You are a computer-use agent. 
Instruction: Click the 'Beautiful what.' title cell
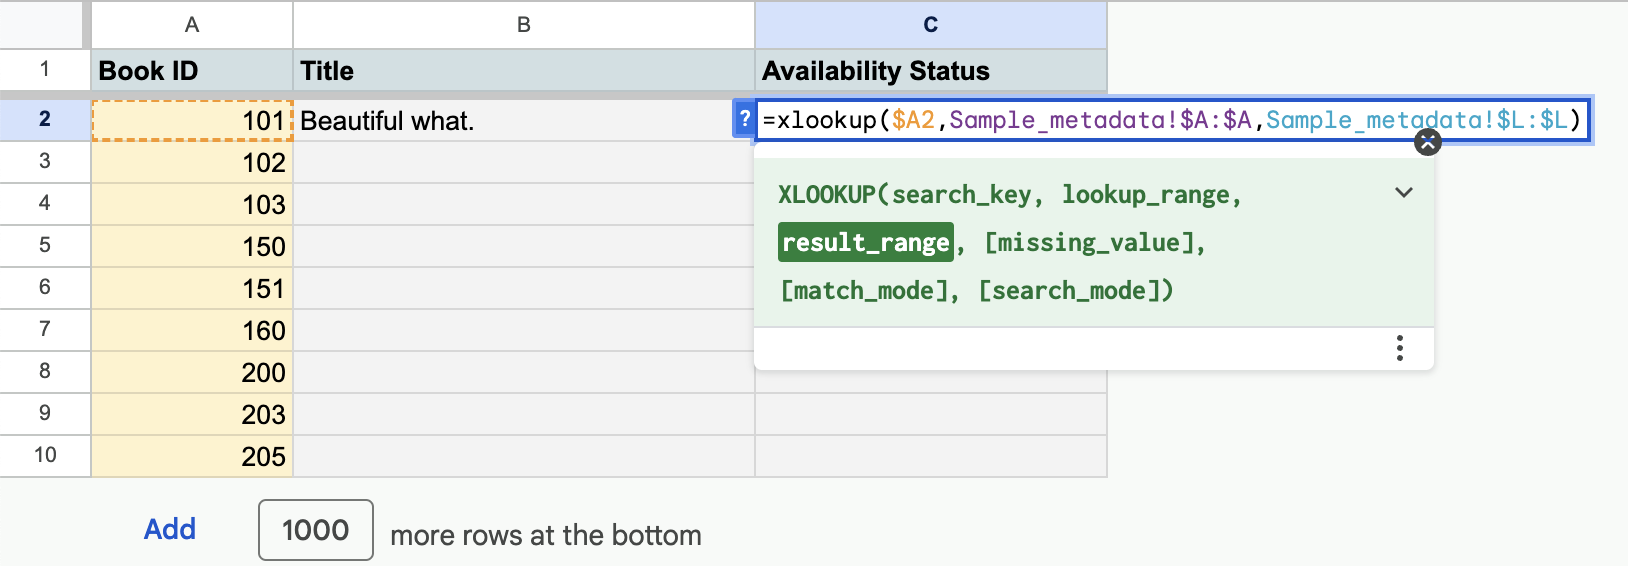tap(523, 121)
